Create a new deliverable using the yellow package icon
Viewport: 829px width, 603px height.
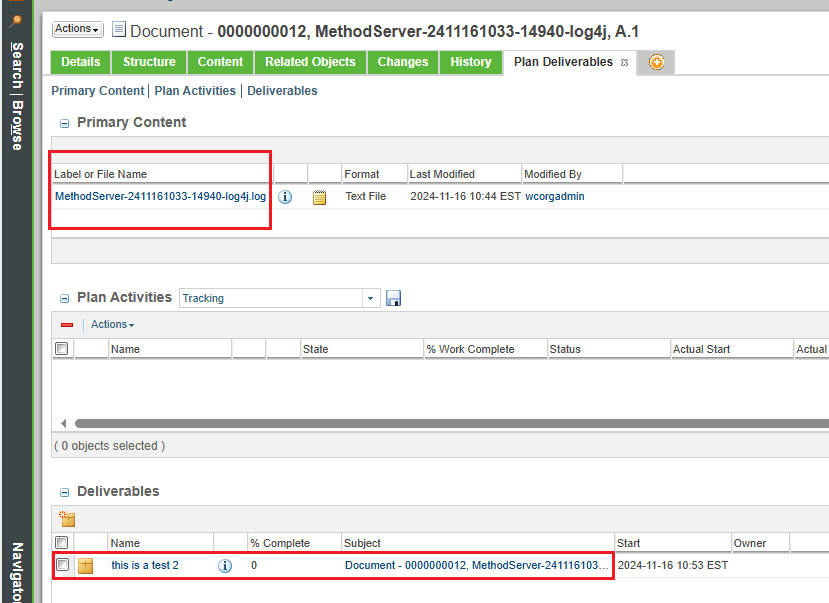66,519
